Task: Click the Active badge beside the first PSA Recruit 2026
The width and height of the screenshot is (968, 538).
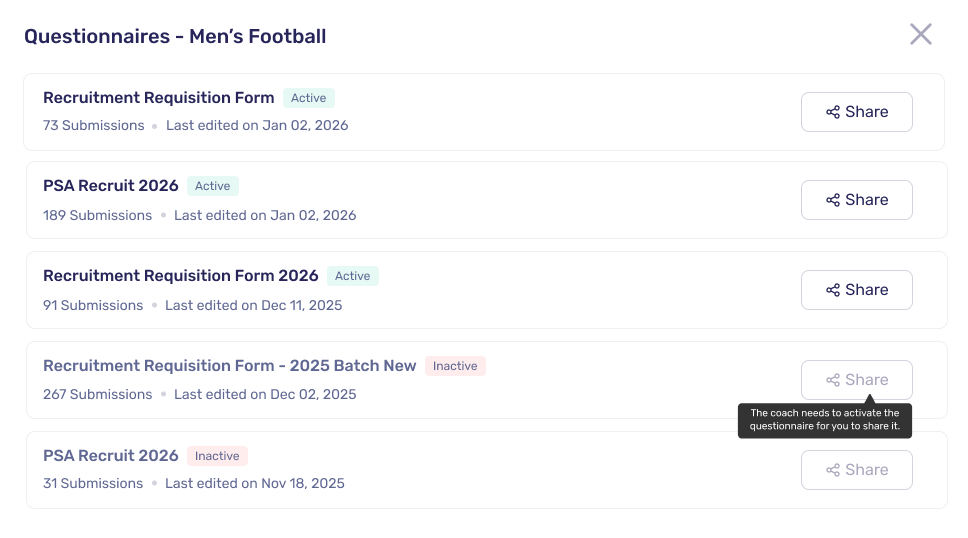Action: [212, 186]
